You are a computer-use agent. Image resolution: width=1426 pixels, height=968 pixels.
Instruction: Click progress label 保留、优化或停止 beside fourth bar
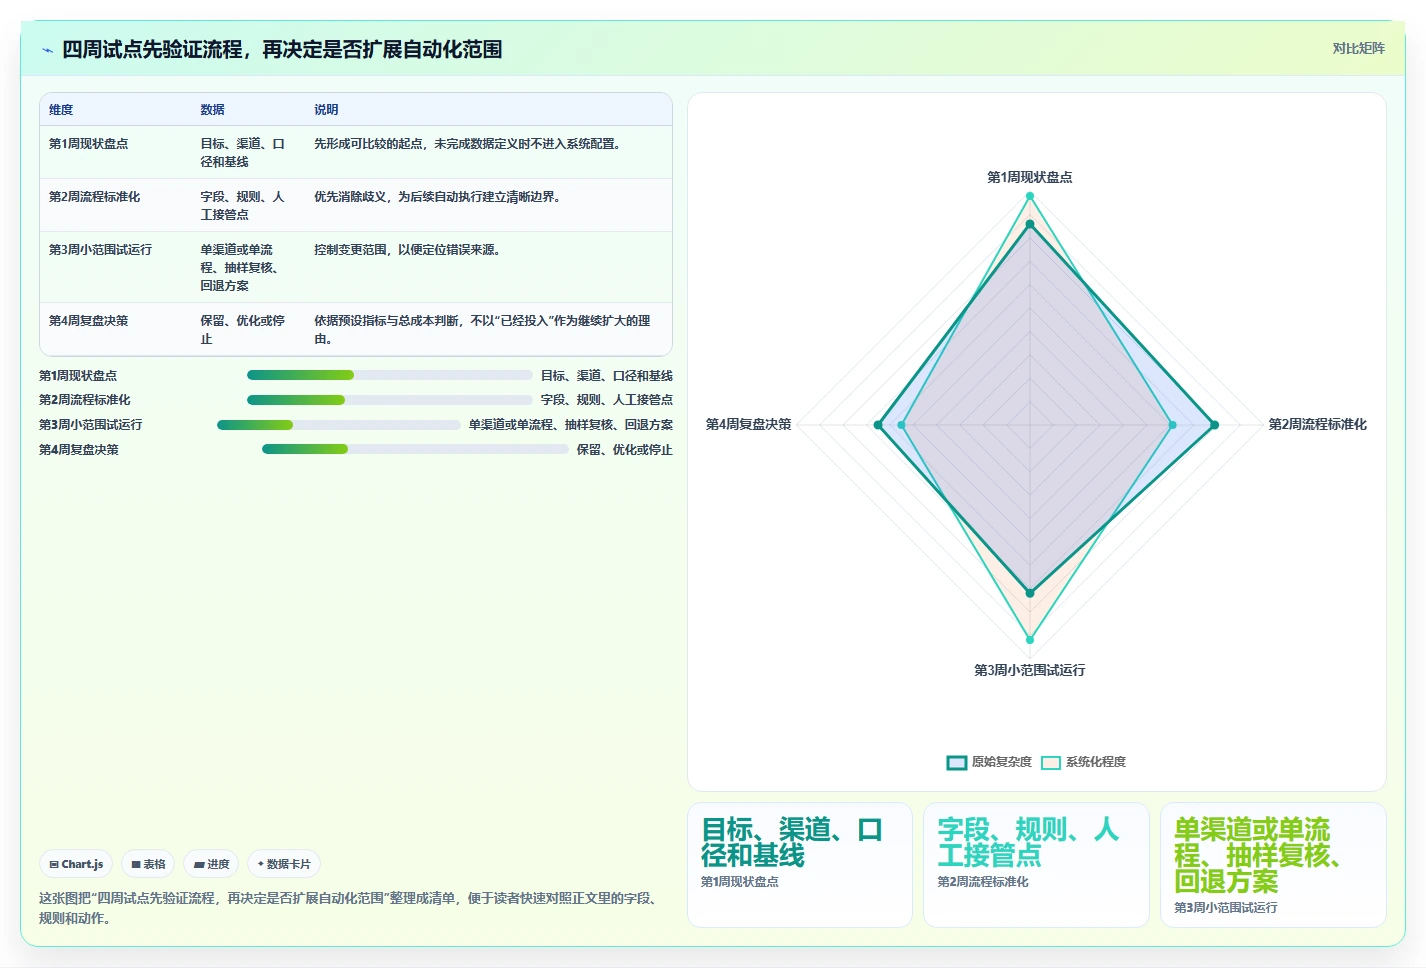(x=625, y=450)
